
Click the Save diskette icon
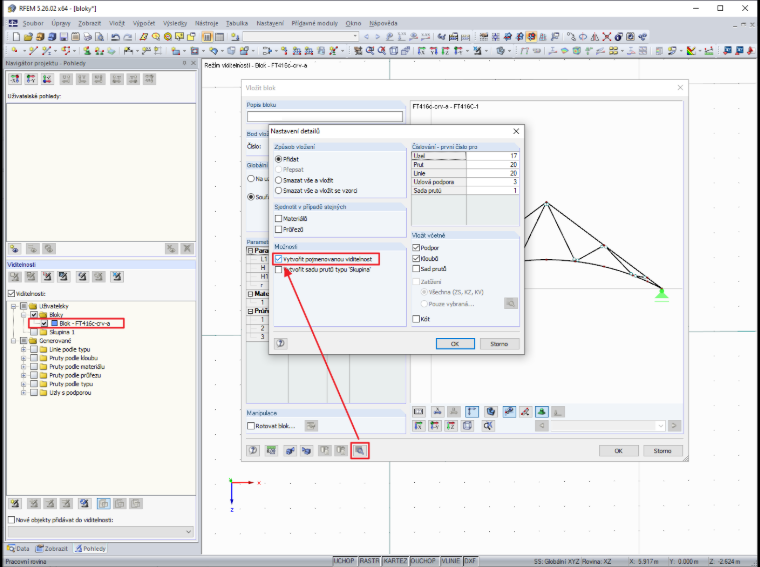[64, 37]
